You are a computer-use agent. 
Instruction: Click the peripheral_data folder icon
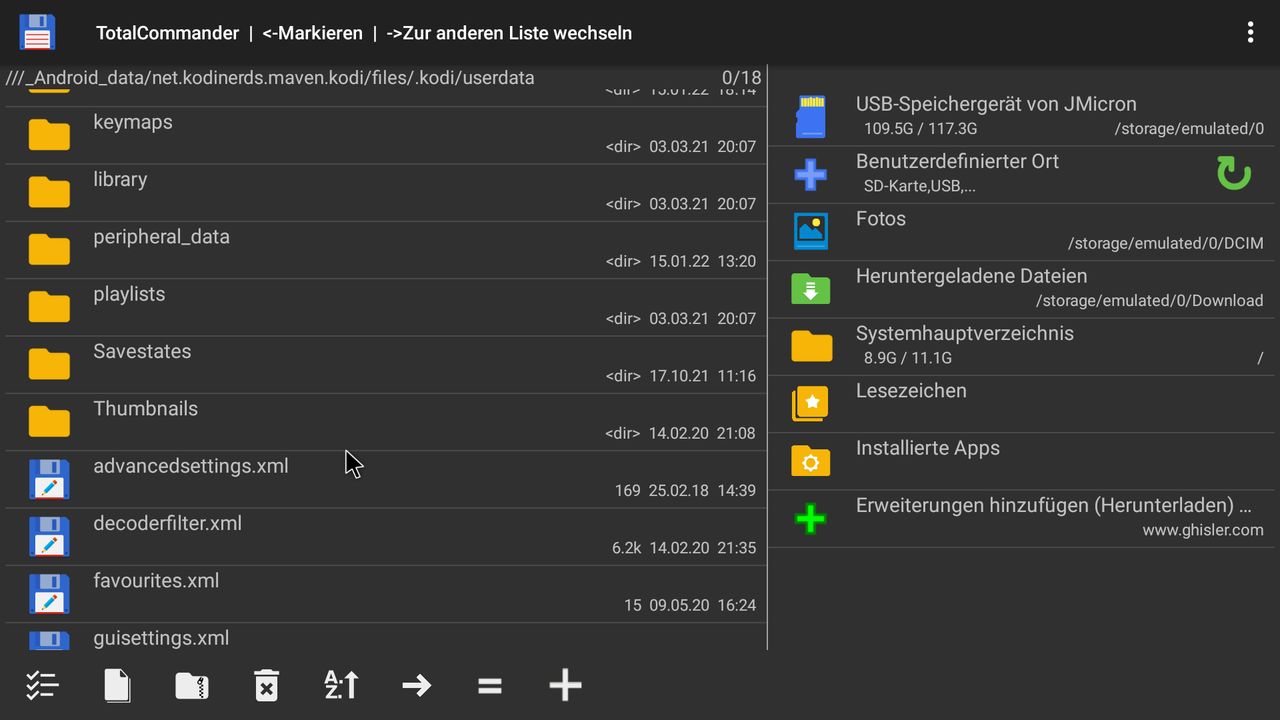click(x=49, y=249)
